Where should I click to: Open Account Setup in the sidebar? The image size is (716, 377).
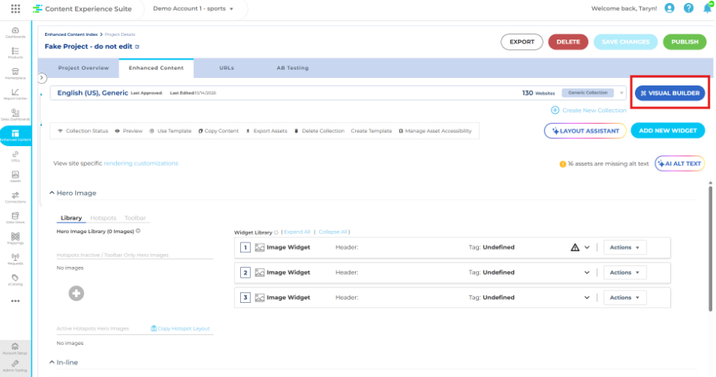pos(16,349)
